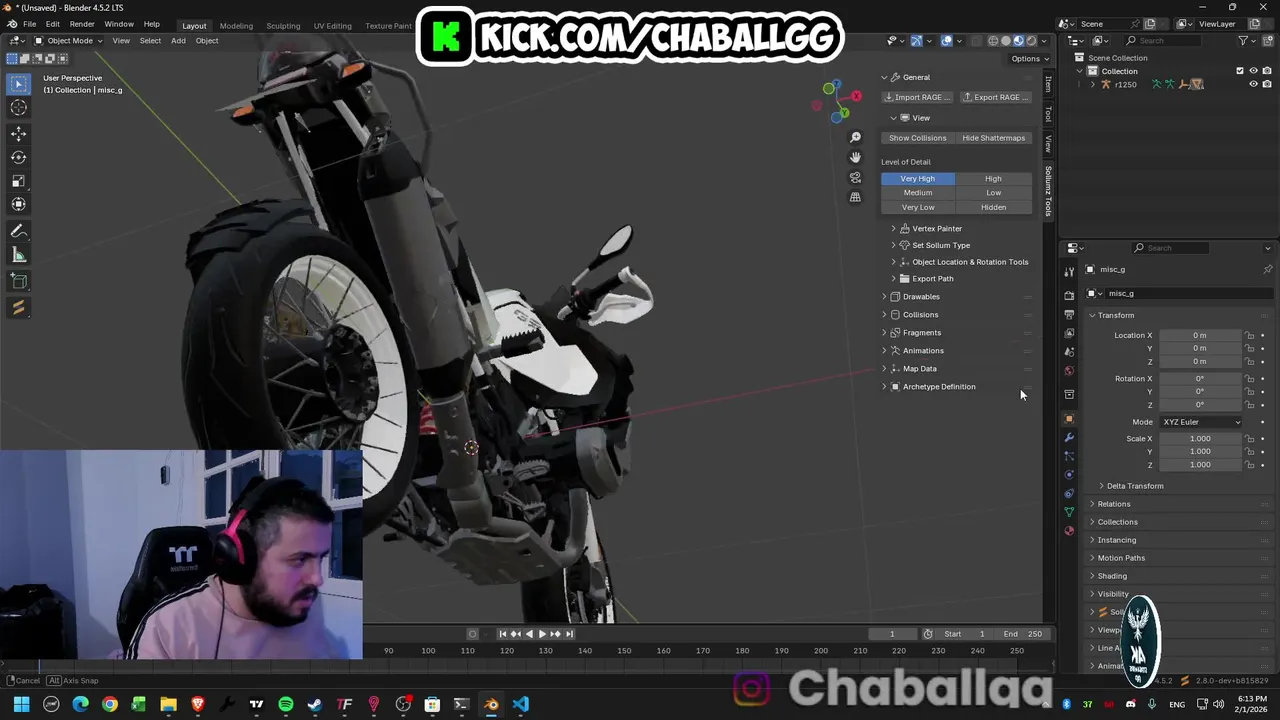Switch to the UV Editing workspace tab
1280x720 pixels.
pyautogui.click(x=332, y=25)
